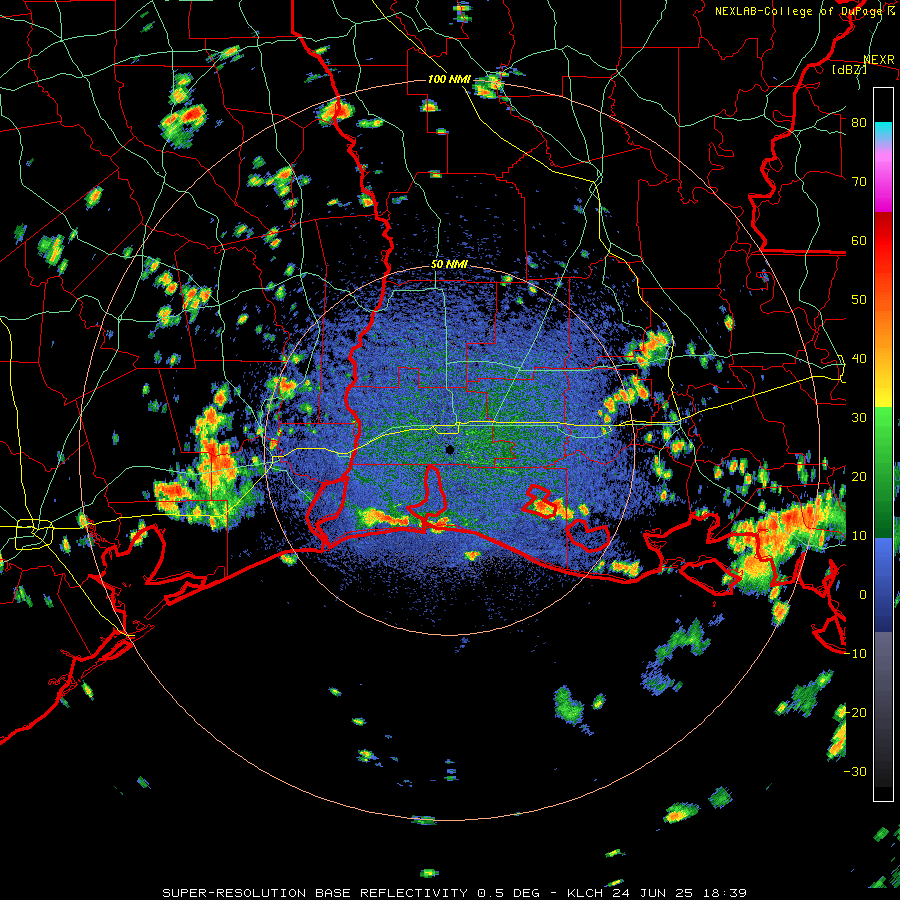Click the 50 value on the color scale
Viewport: 900px width, 900px height.
(x=859, y=300)
